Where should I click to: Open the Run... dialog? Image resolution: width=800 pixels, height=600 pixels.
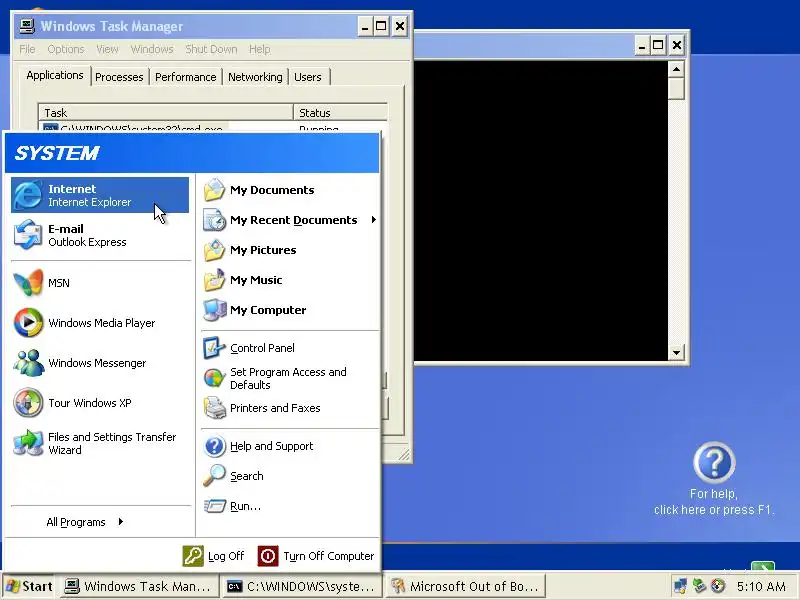[x=290, y=506]
